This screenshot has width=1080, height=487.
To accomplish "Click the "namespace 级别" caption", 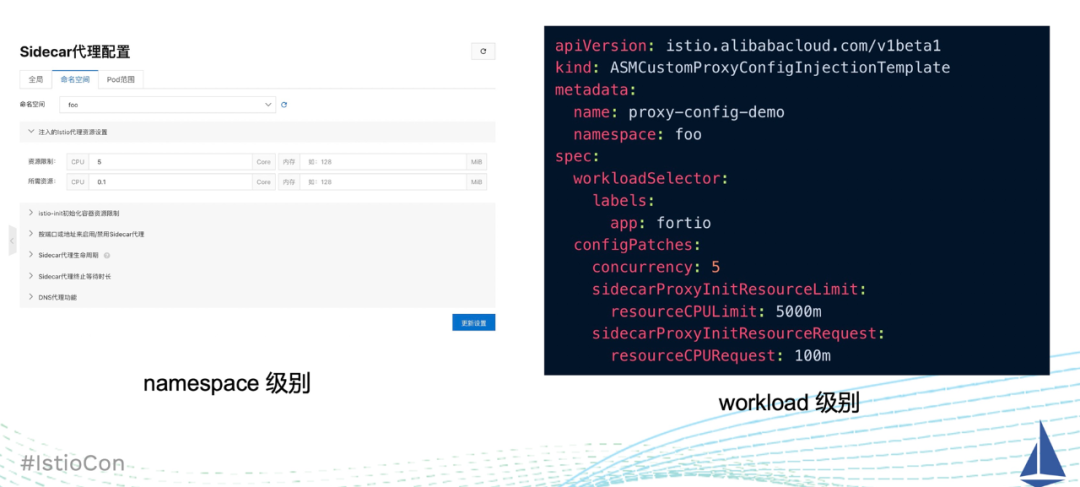I will pos(227,384).
